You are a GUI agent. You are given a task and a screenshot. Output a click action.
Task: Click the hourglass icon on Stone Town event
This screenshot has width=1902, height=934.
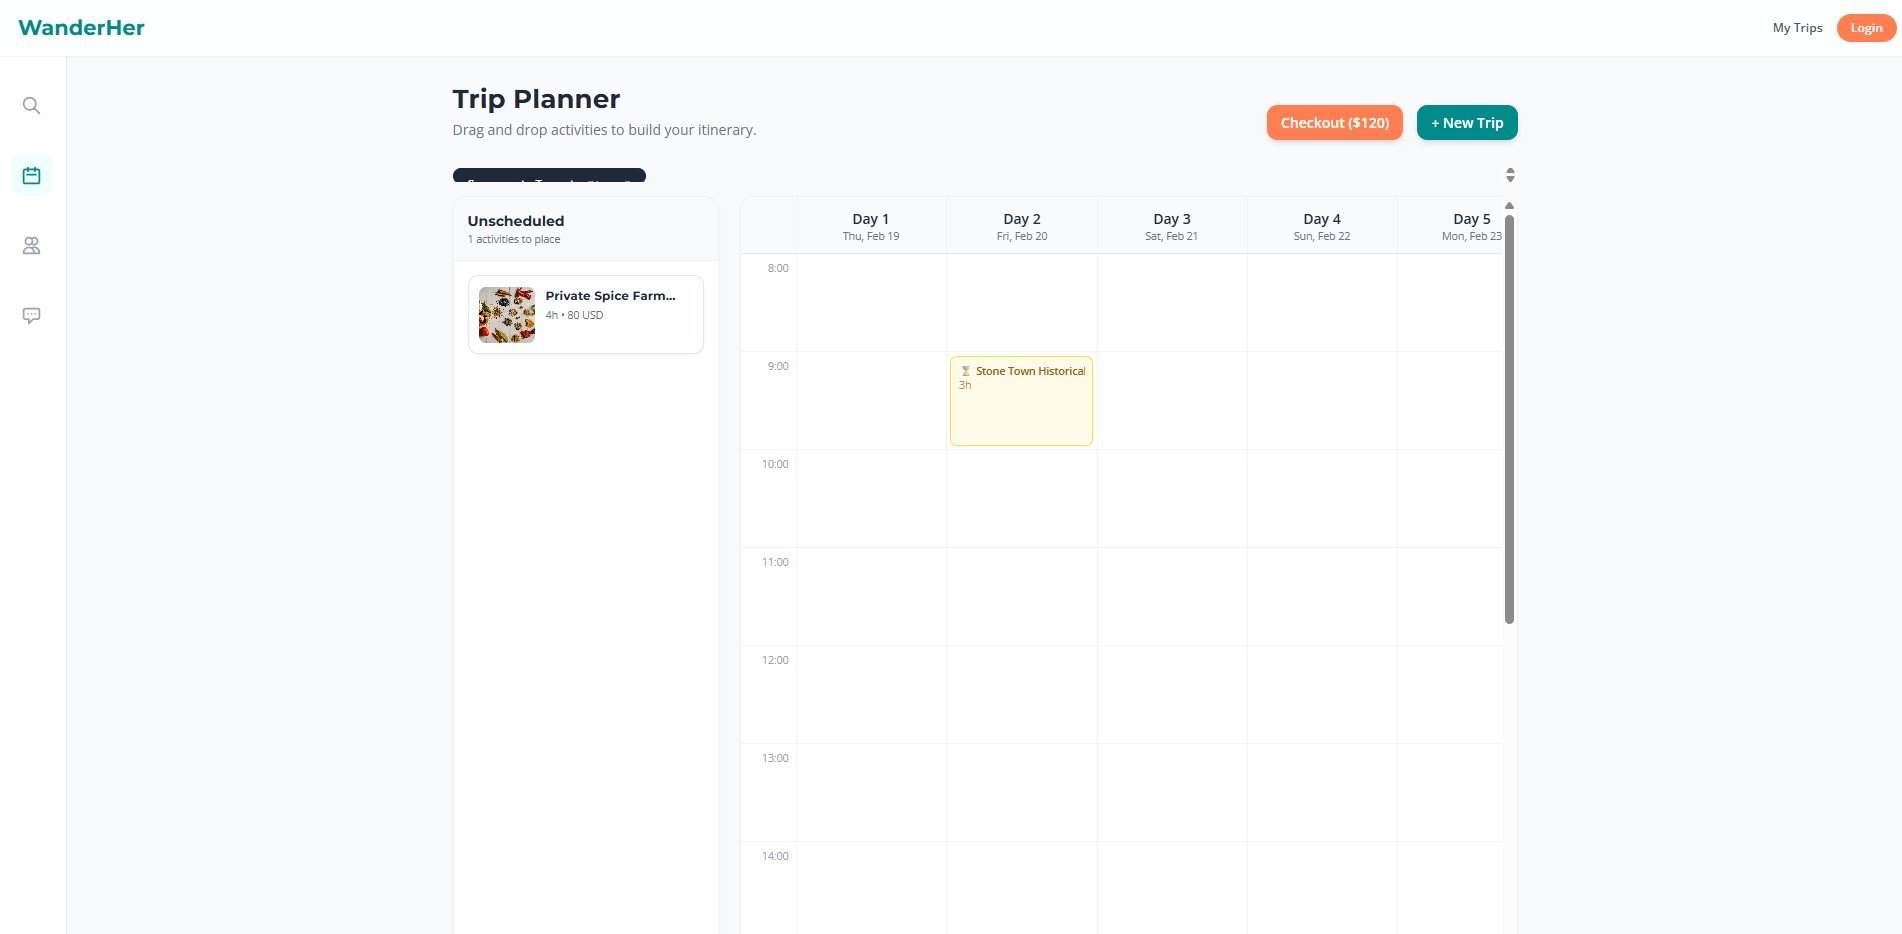point(965,371)
